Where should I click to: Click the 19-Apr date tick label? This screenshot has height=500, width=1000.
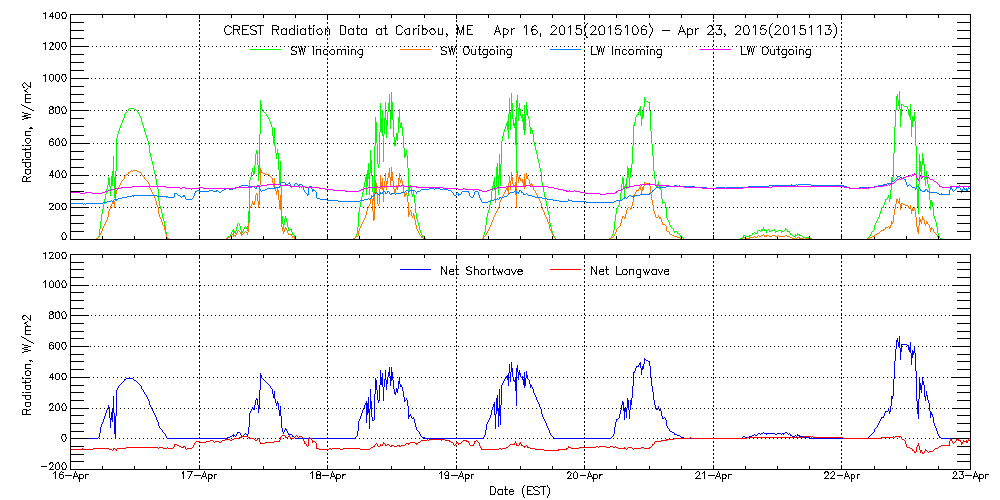(457, 477)
